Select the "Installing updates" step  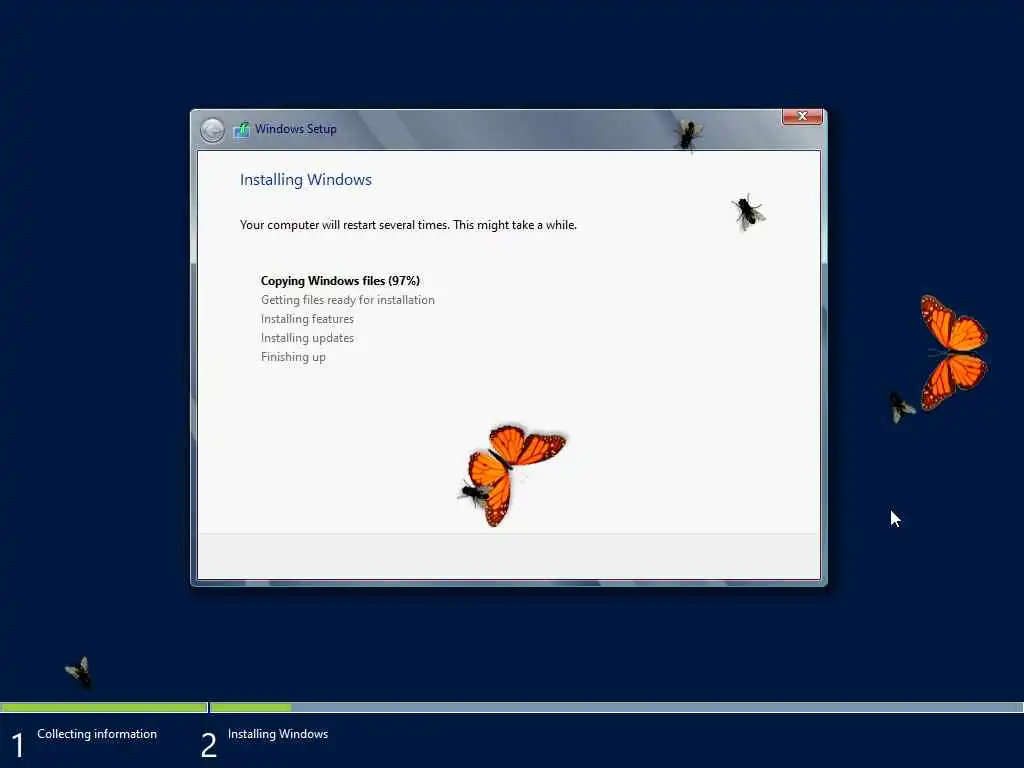(307, 338)
